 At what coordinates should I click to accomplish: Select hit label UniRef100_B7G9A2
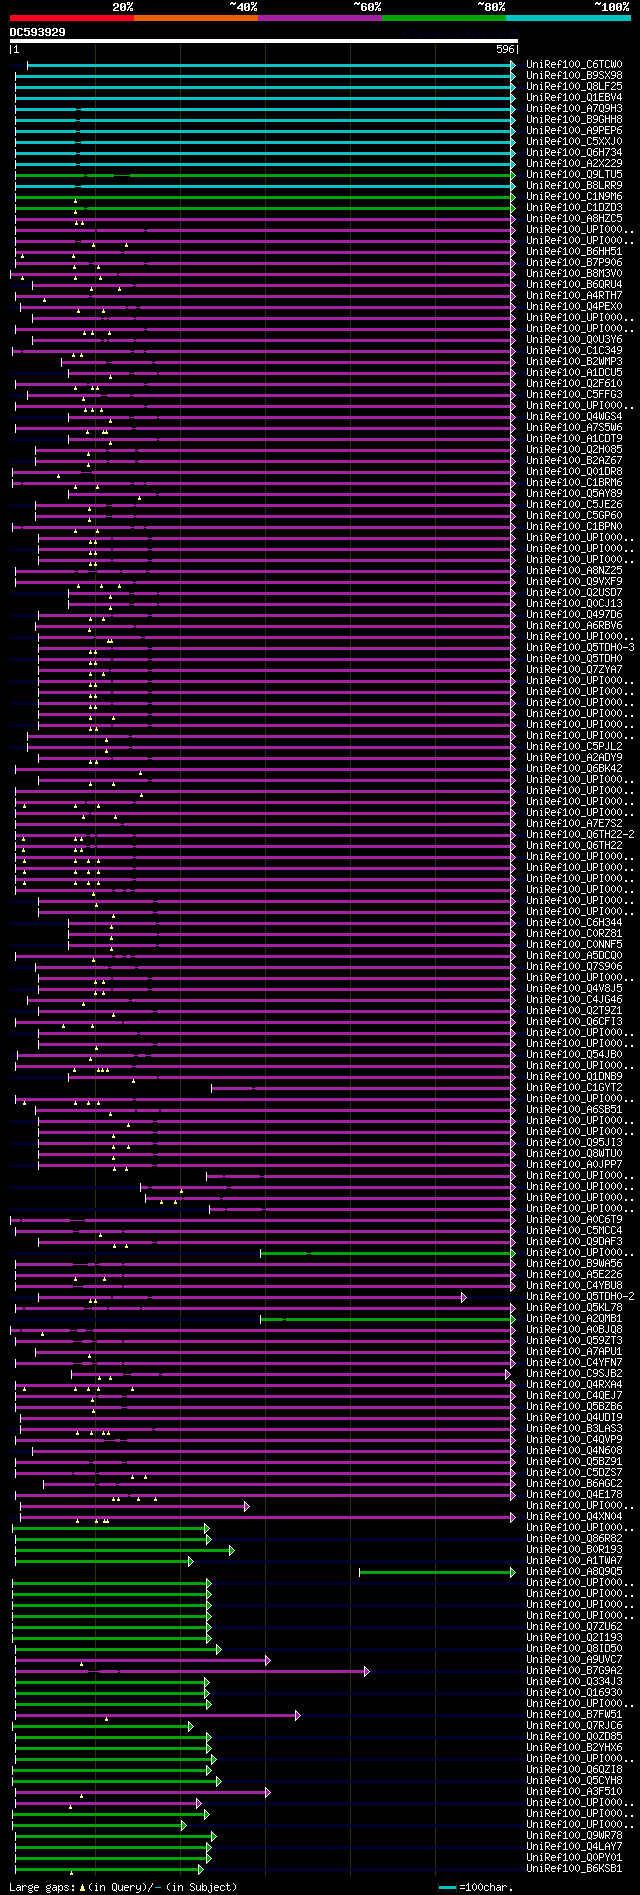point(574,1671)
